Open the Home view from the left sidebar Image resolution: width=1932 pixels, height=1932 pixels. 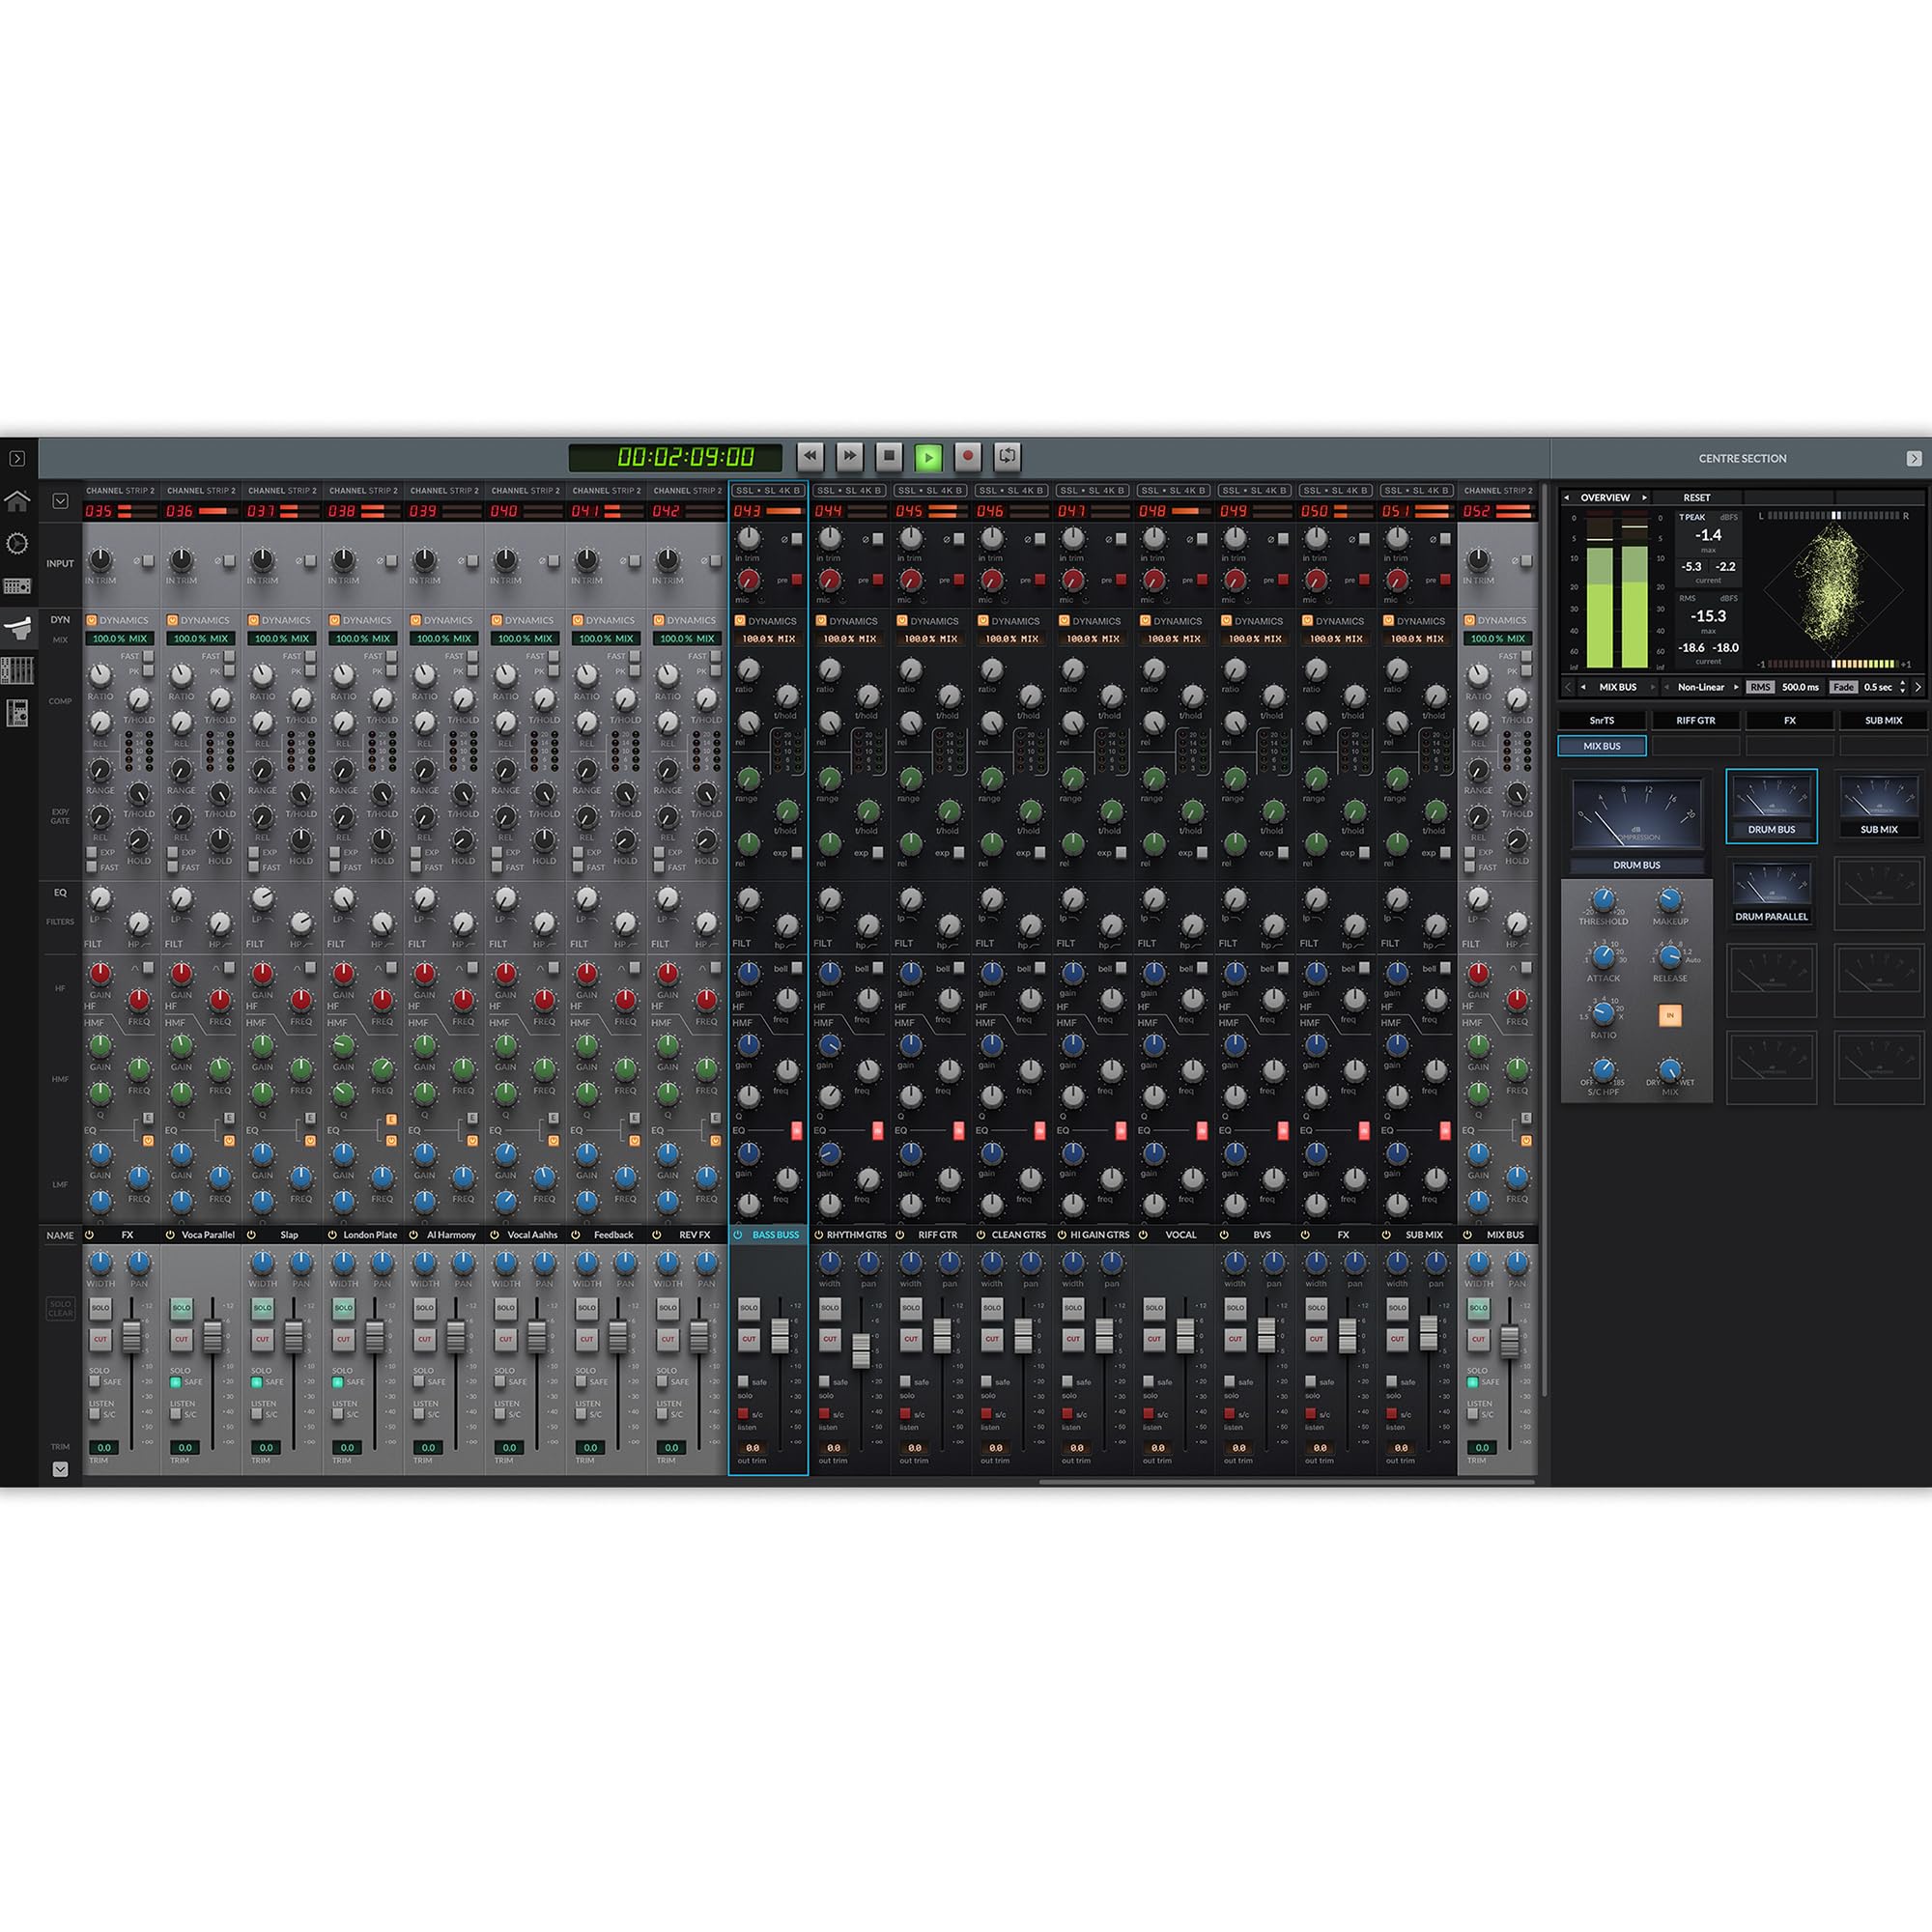[x=18, y=502]
